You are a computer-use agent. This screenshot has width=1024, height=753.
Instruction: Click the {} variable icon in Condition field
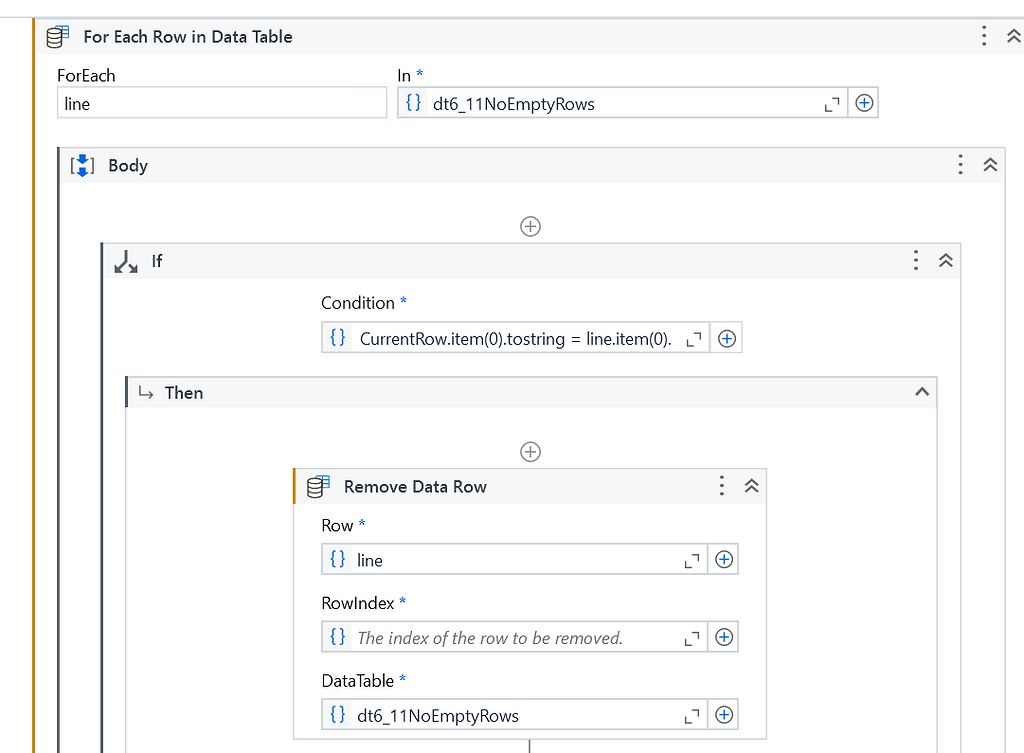tap(337, 337)
